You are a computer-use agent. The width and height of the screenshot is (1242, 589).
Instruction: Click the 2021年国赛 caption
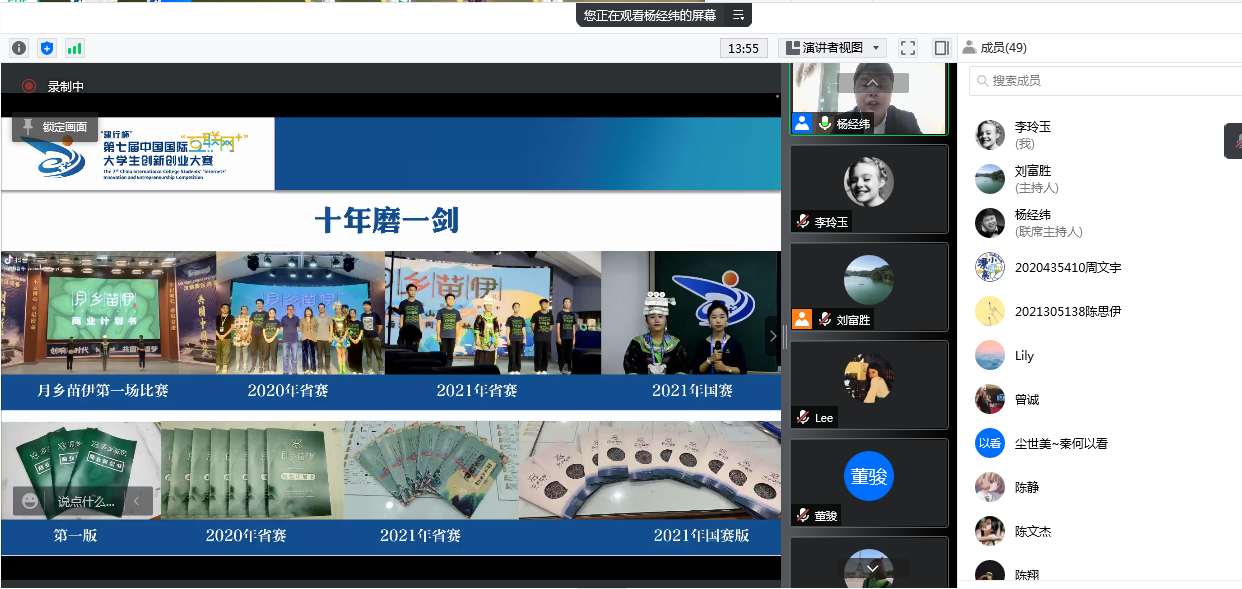click(692, 391)
